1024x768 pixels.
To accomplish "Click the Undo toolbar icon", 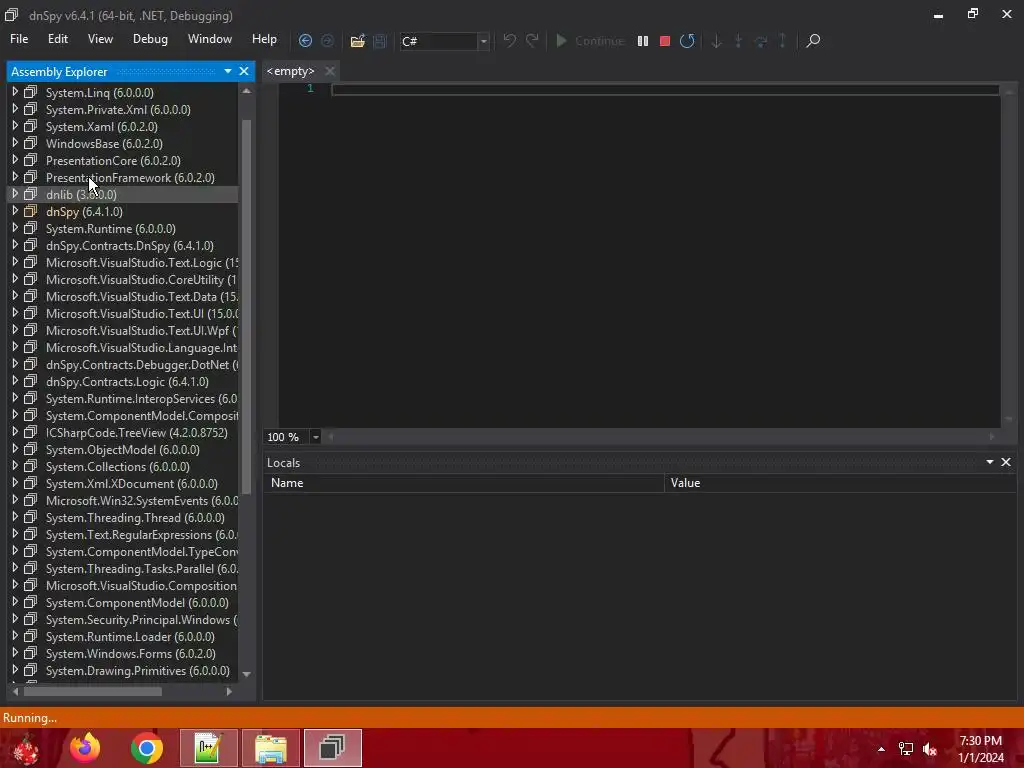I will point(509,40).
